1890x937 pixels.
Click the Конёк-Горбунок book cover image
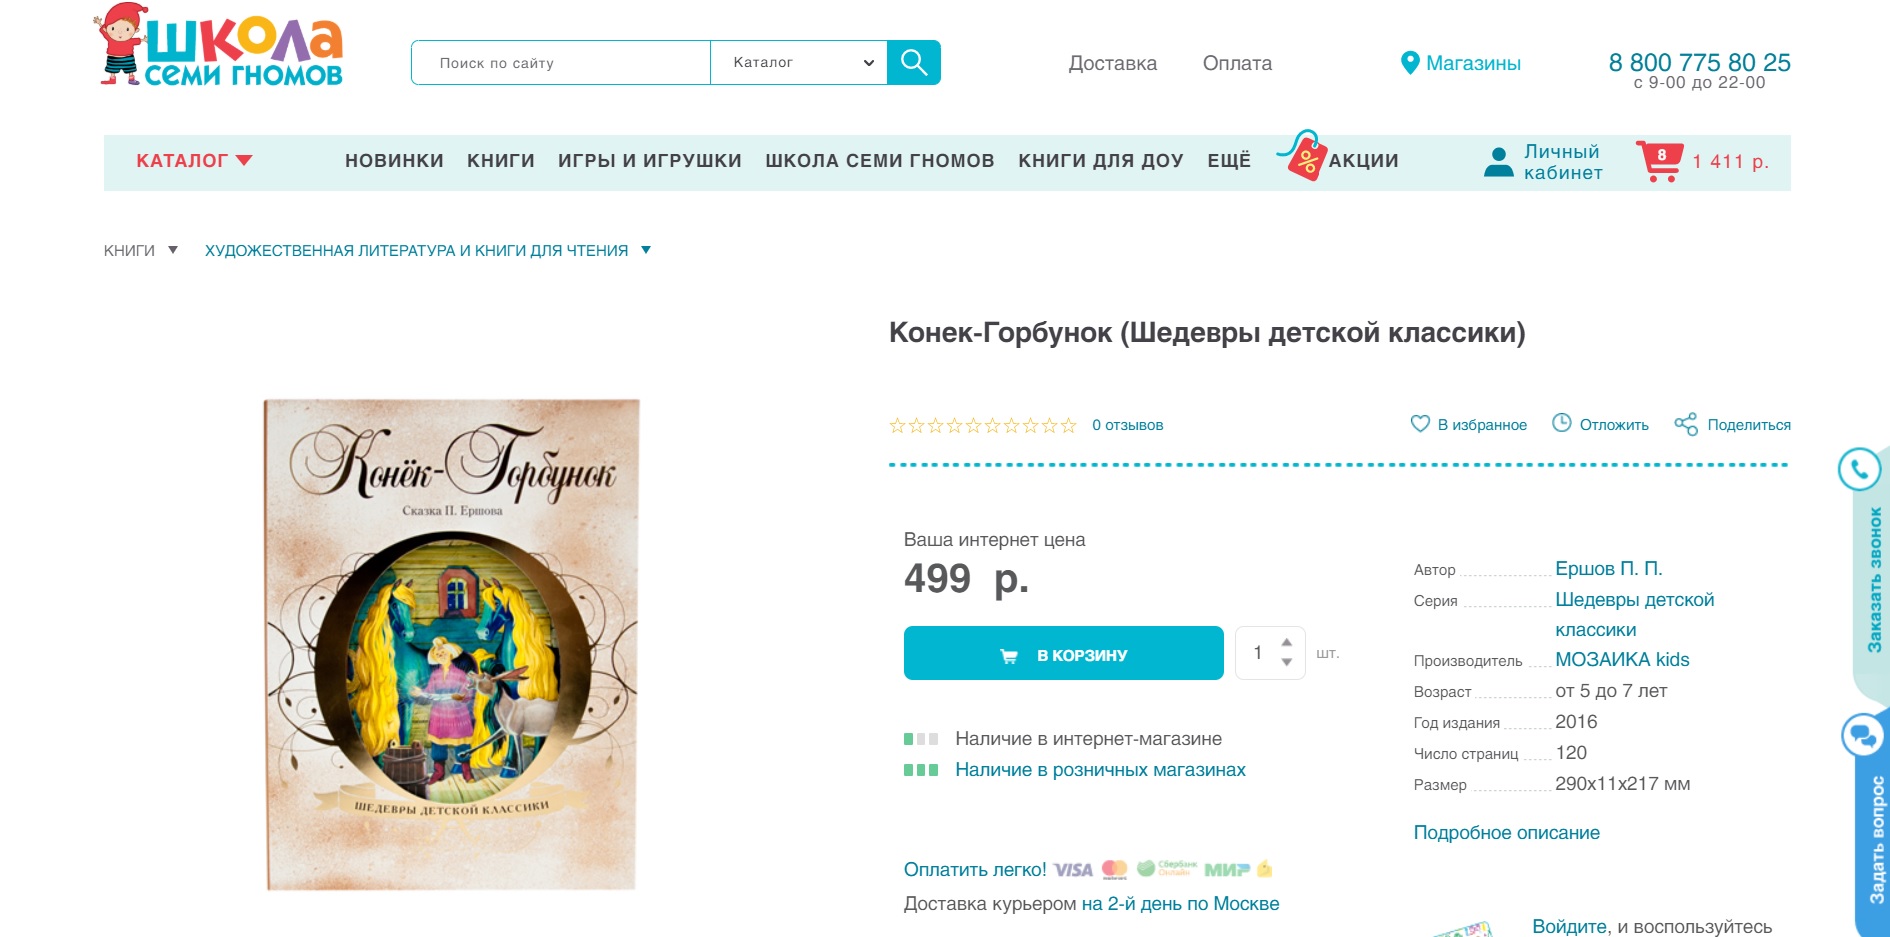tap(451, 644)
